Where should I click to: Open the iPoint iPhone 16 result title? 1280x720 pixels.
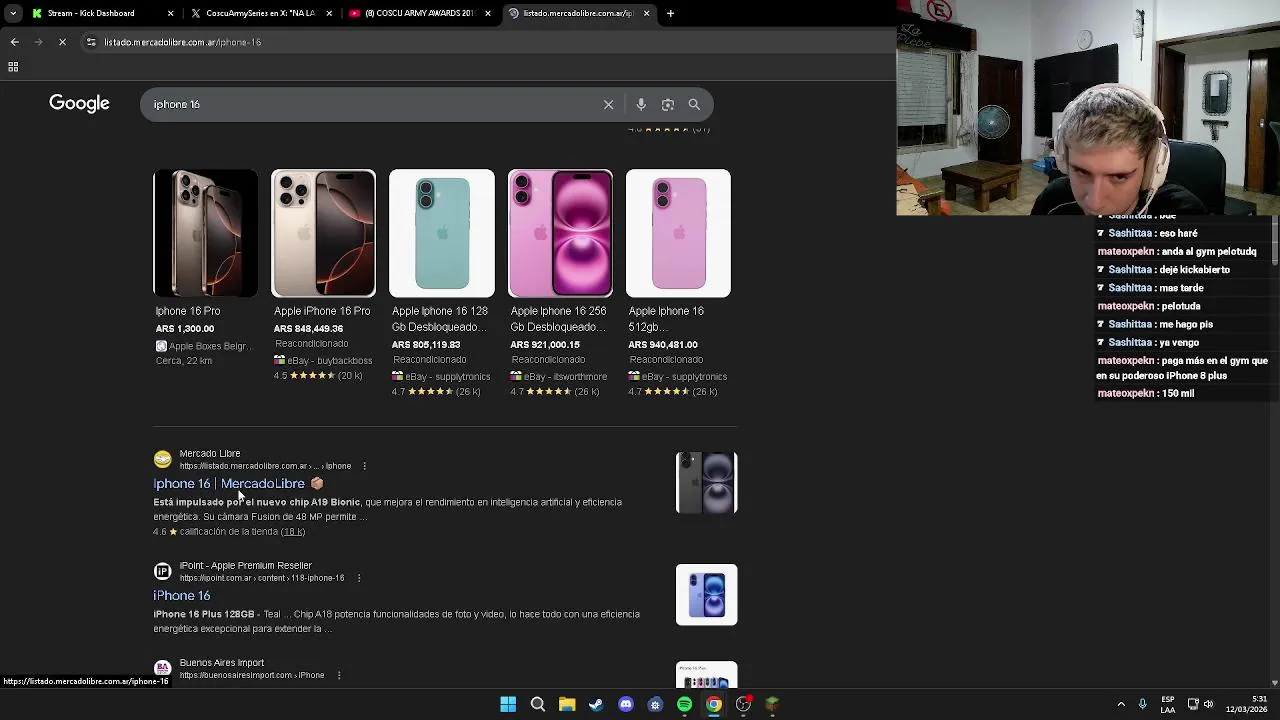pyautogui.click(x=181, y=596)
